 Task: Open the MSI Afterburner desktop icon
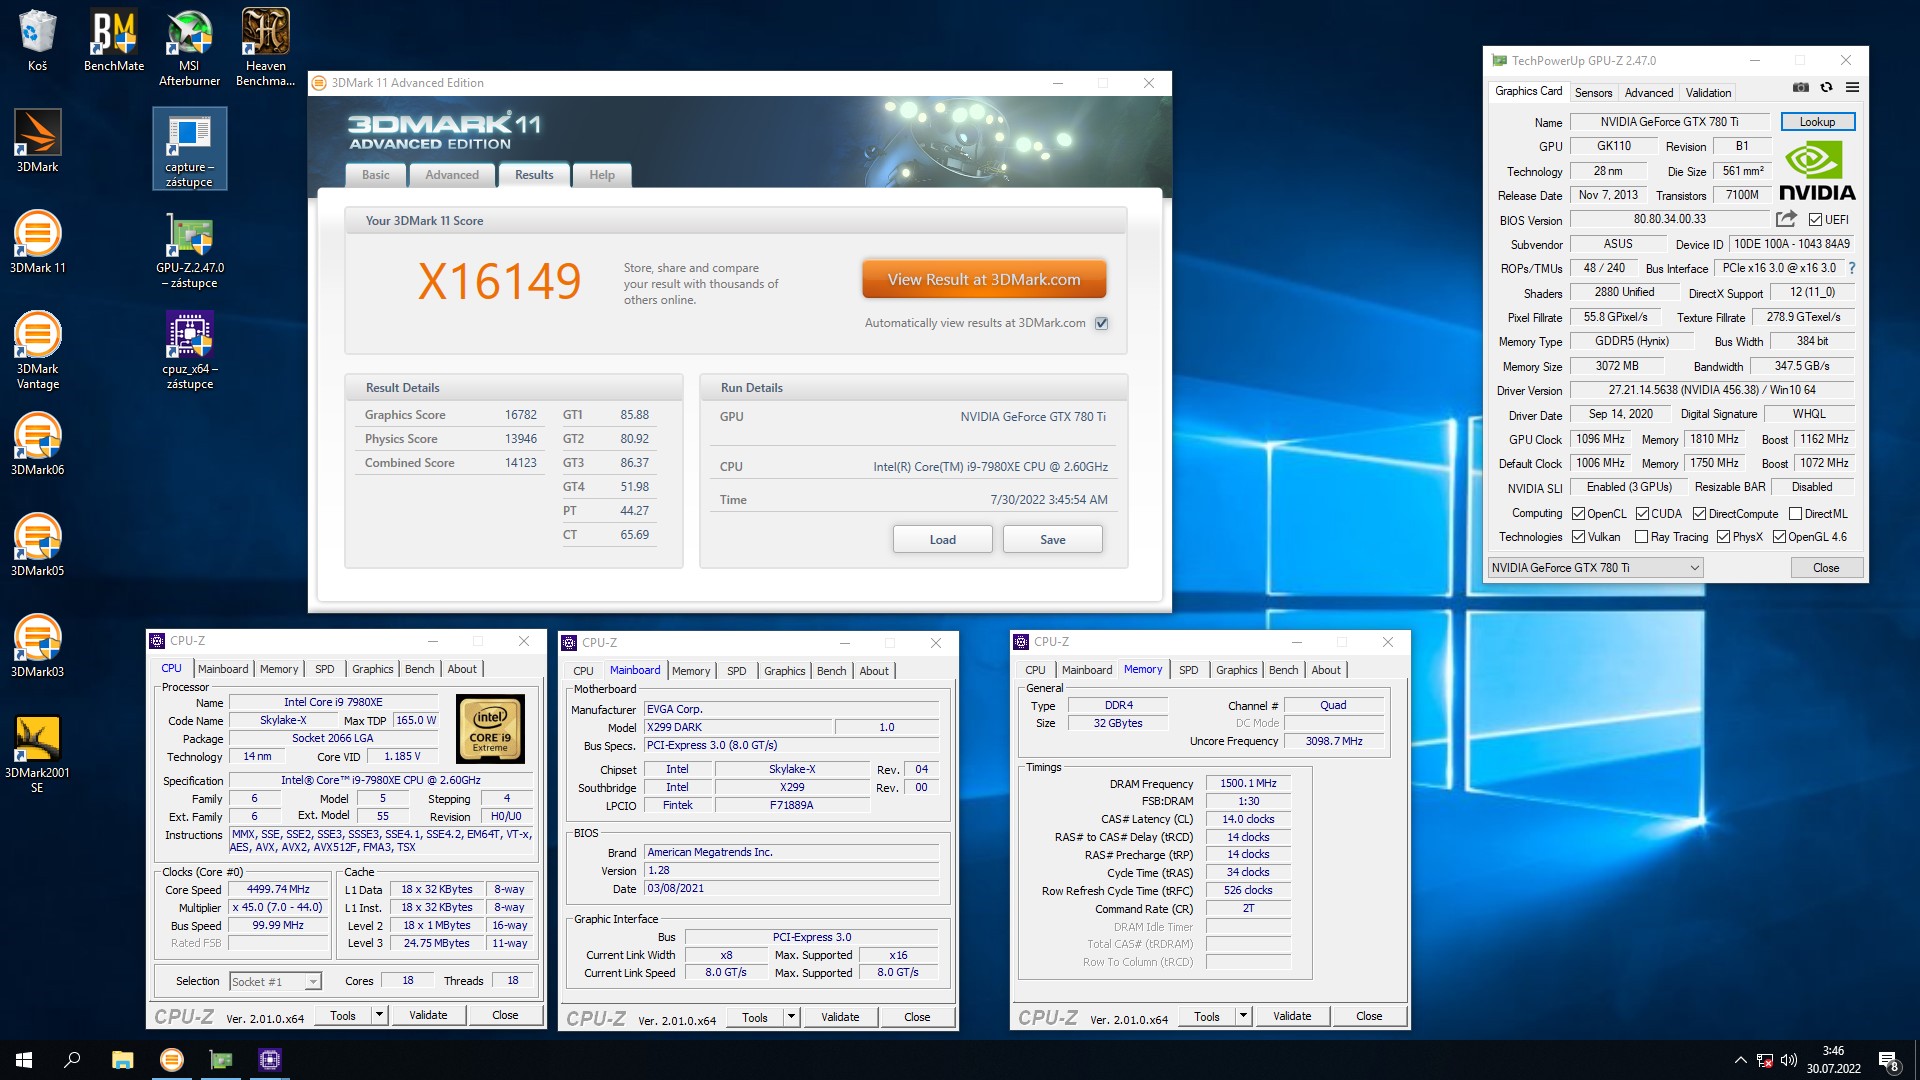pyautogui.click(x=189, y=47)
